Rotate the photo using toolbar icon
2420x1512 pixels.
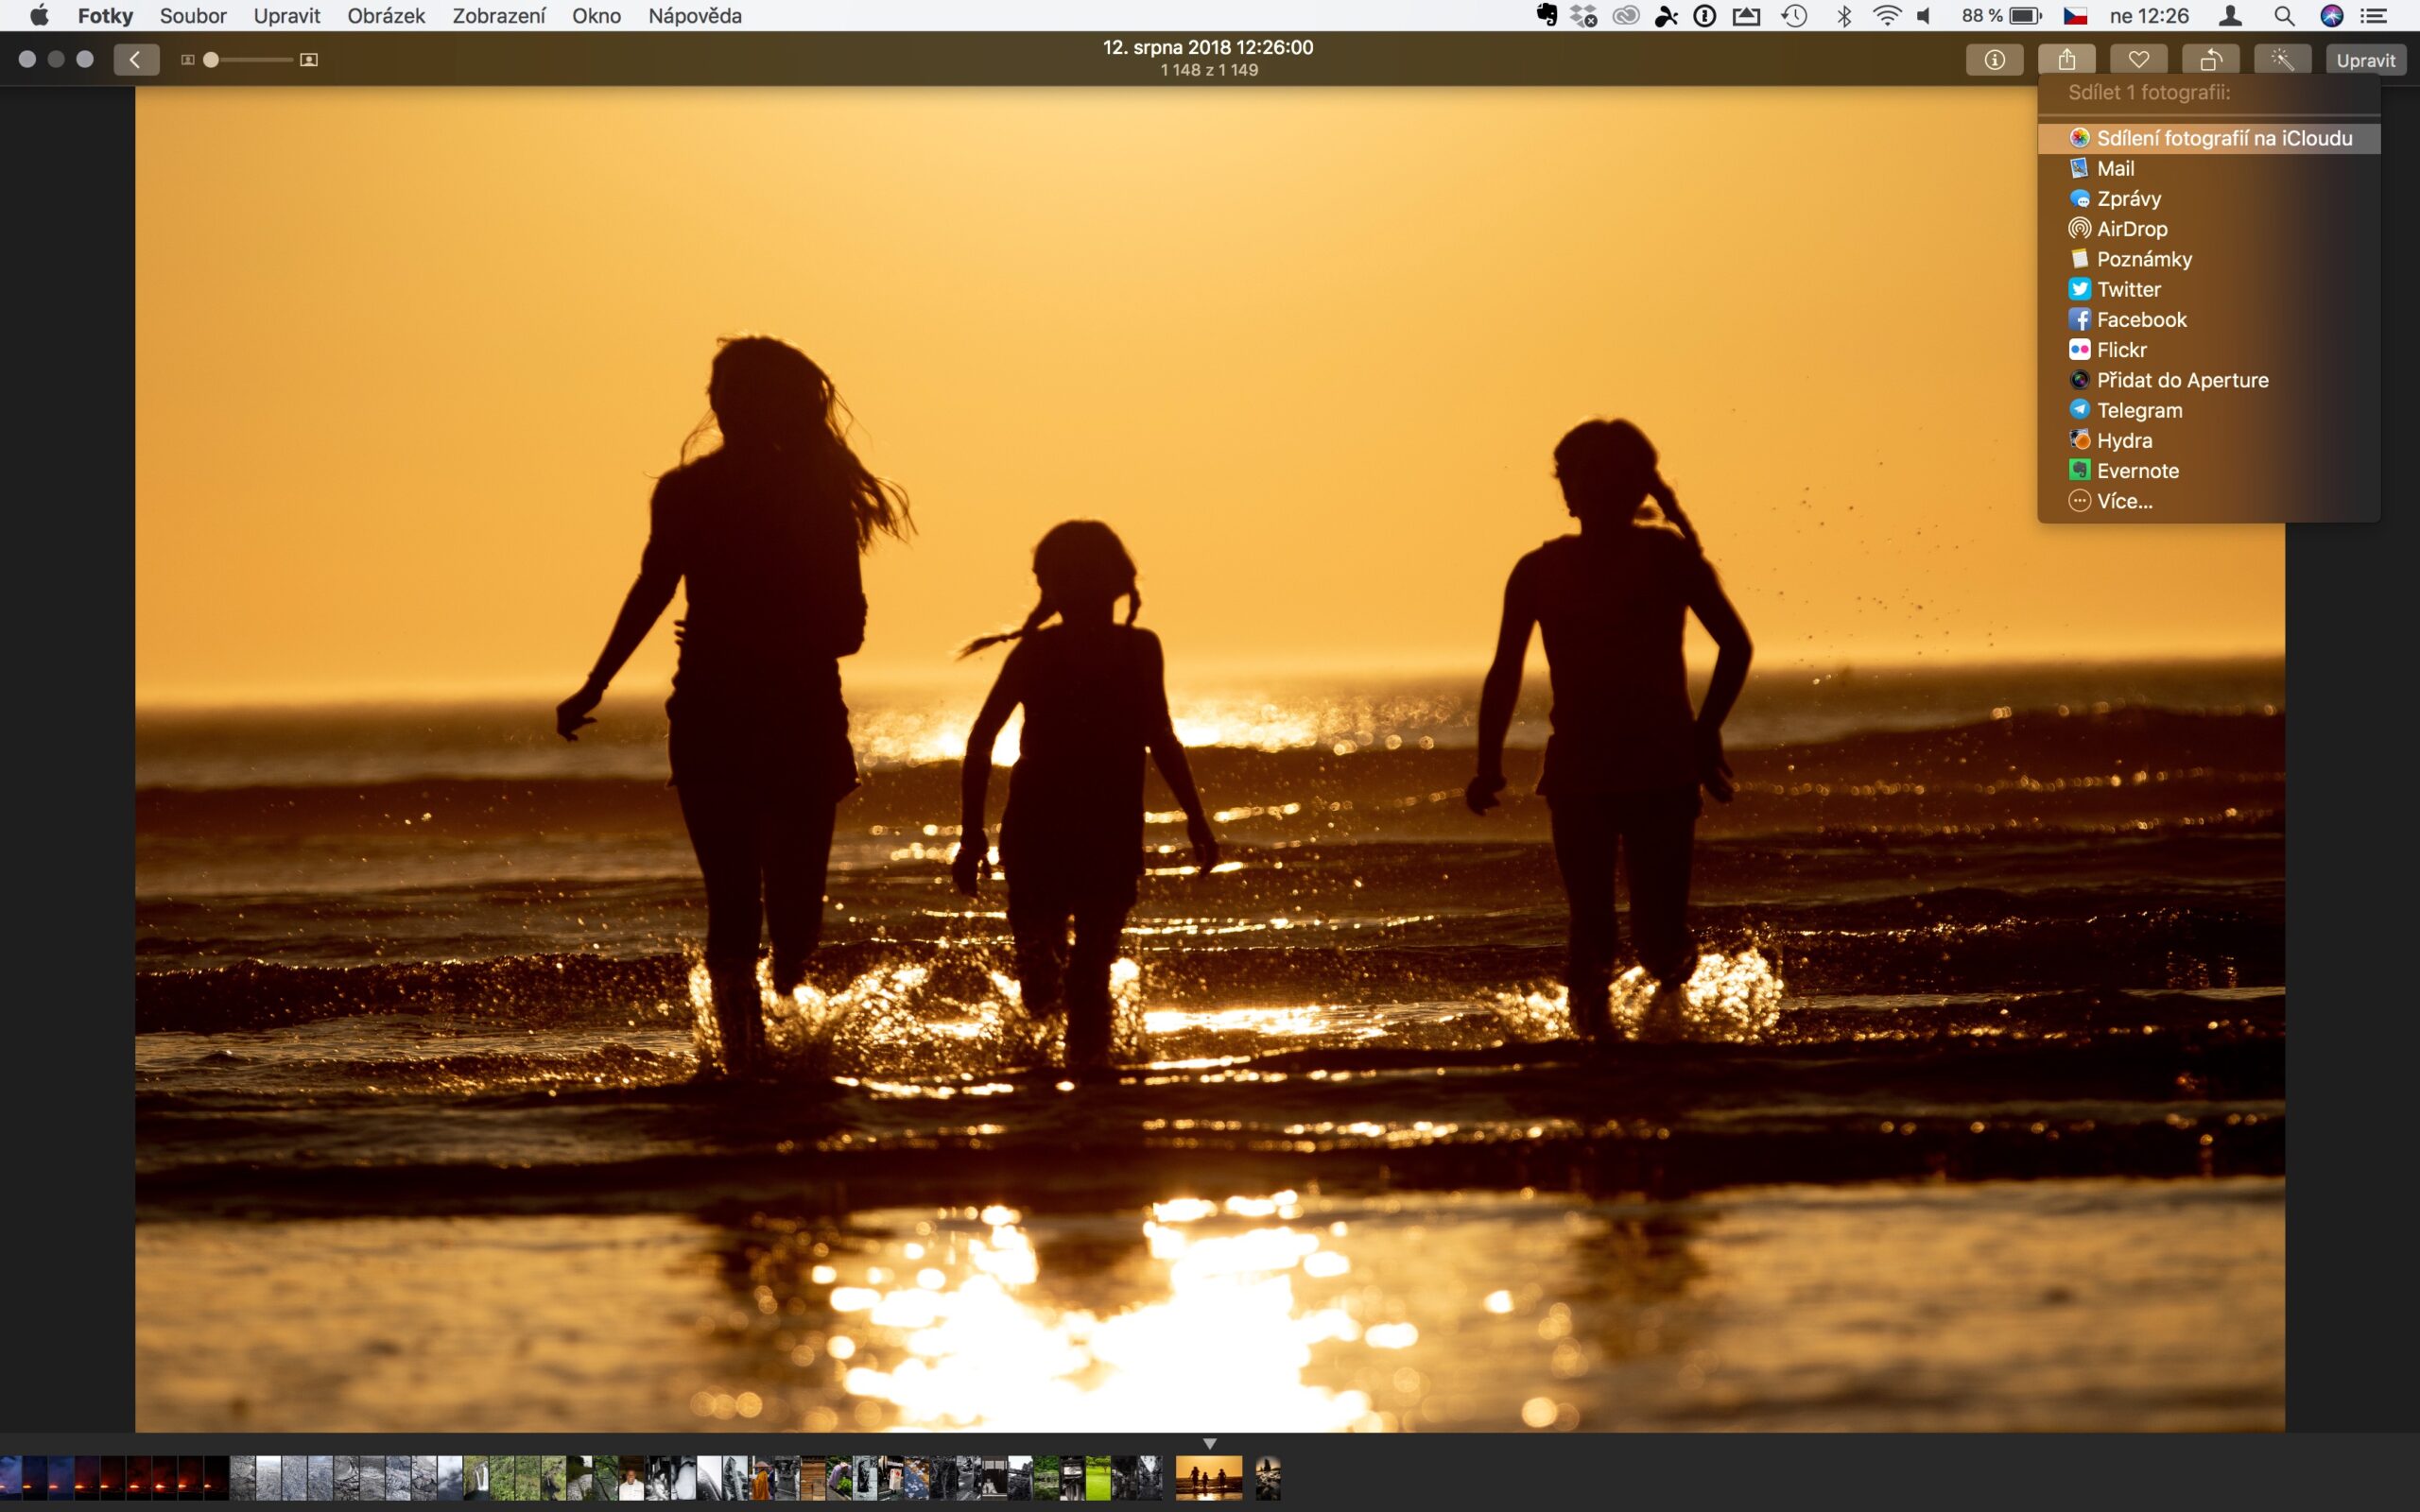[2210, 60]
